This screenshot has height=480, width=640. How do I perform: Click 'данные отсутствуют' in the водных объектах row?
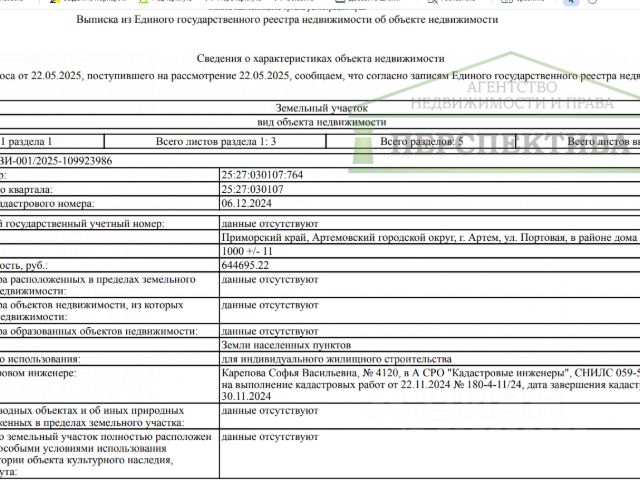point(270,411)
